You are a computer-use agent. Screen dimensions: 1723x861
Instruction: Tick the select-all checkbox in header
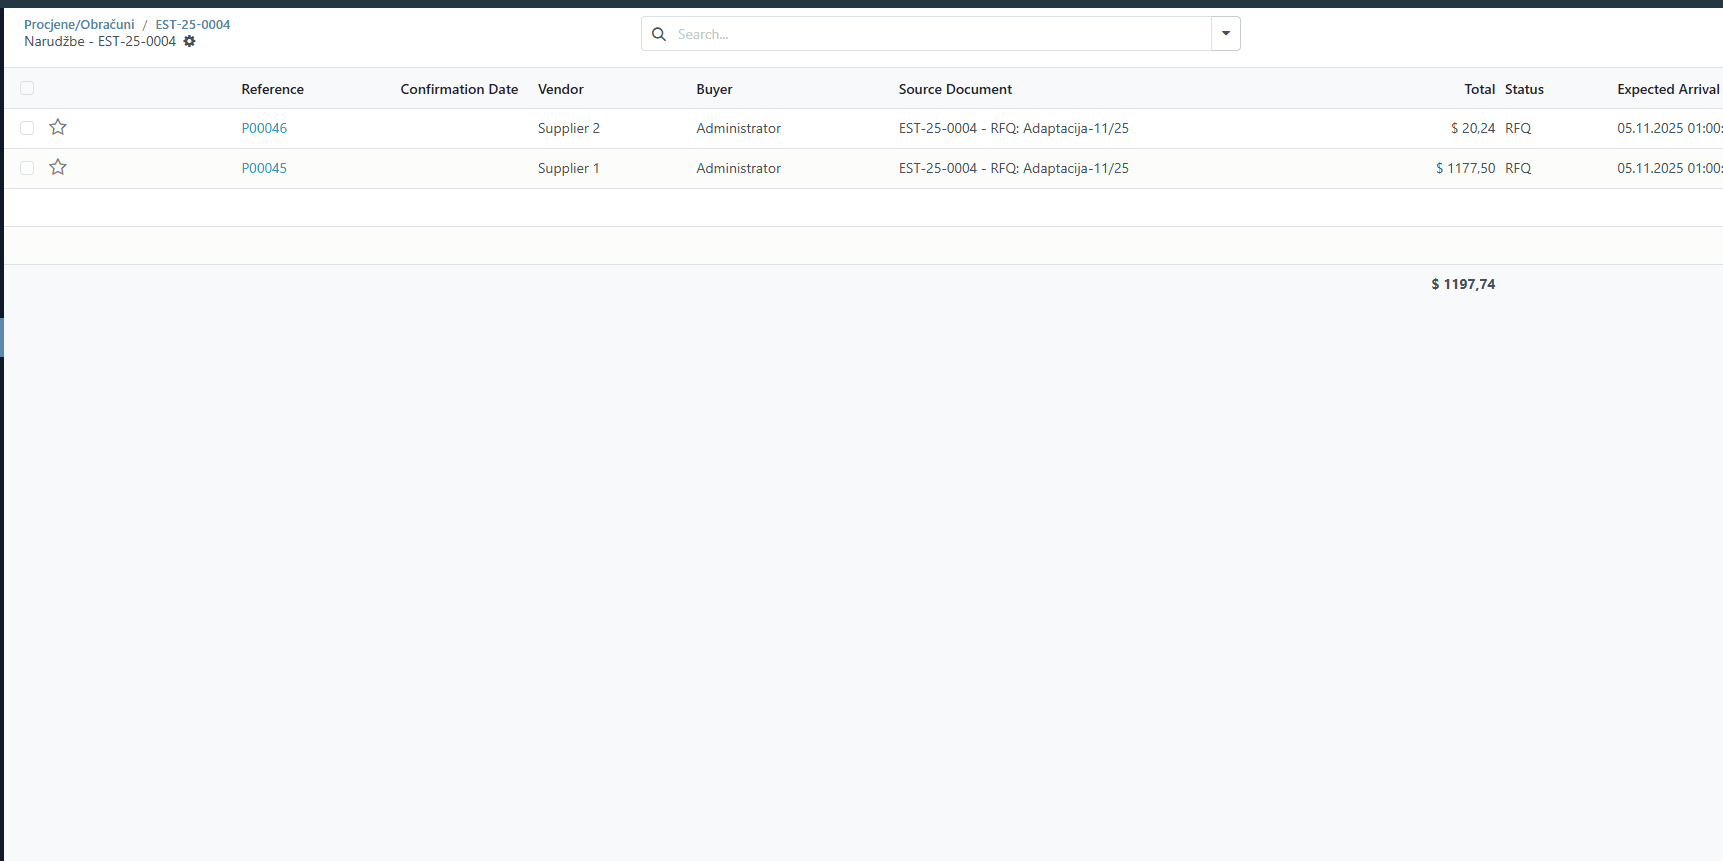pyautogui.click(x=27, y=88)
